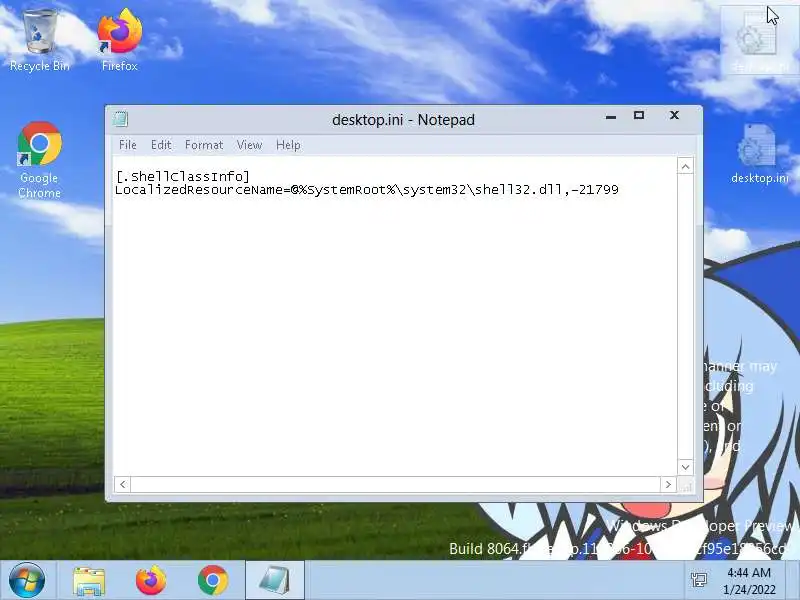The height and width of the screenshot is (600, 800).
Task: Select the Firefox desktop shortcut
Action: point(119,40)
